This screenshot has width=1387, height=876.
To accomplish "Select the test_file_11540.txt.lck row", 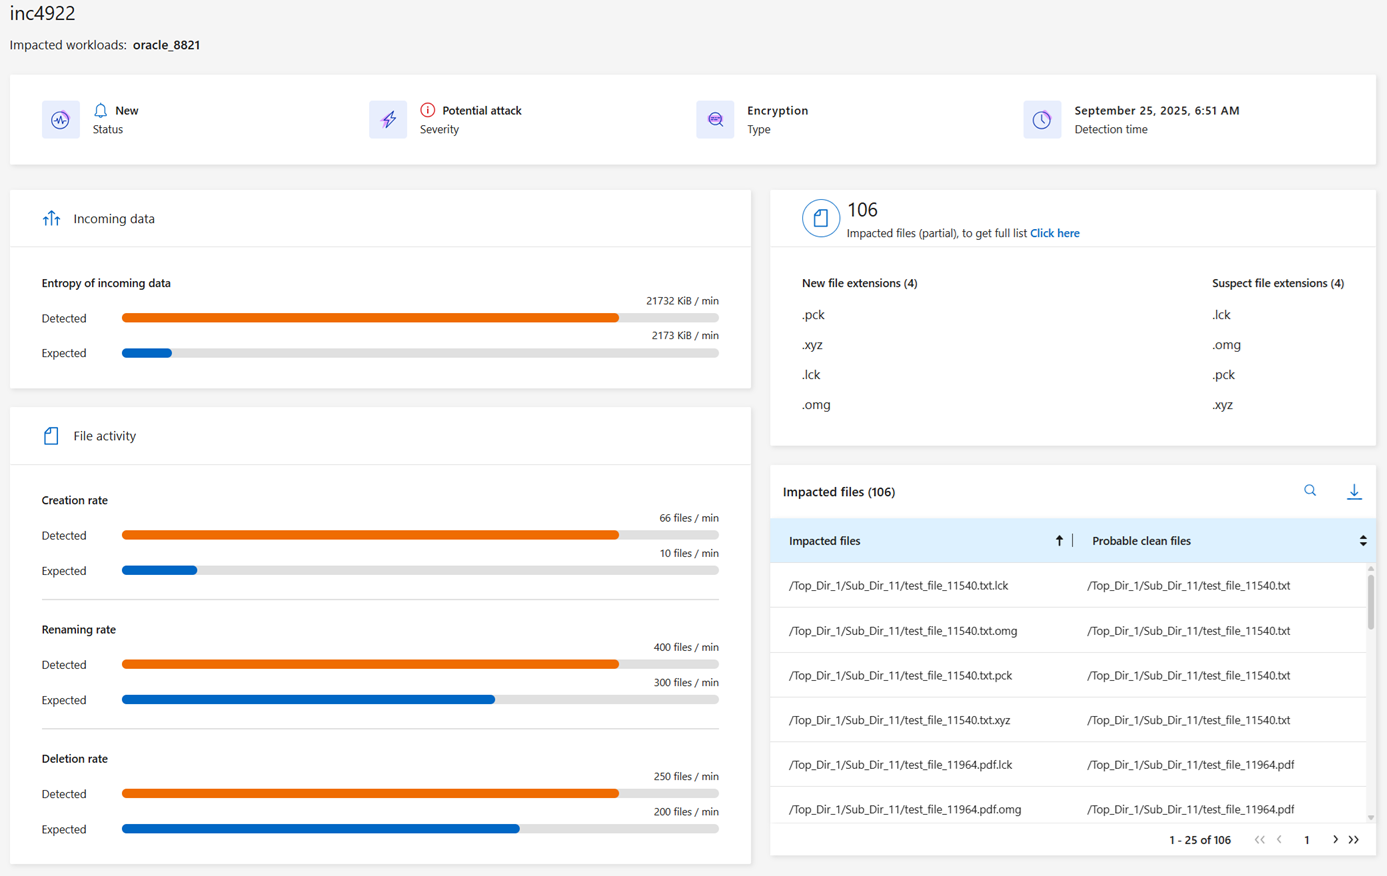I will click(x=898, y=586).
